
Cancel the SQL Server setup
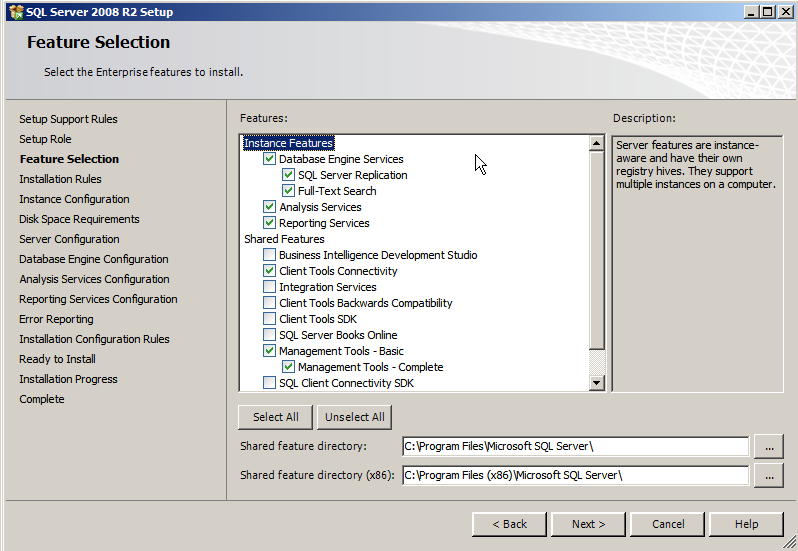click(x=668, y=524)
